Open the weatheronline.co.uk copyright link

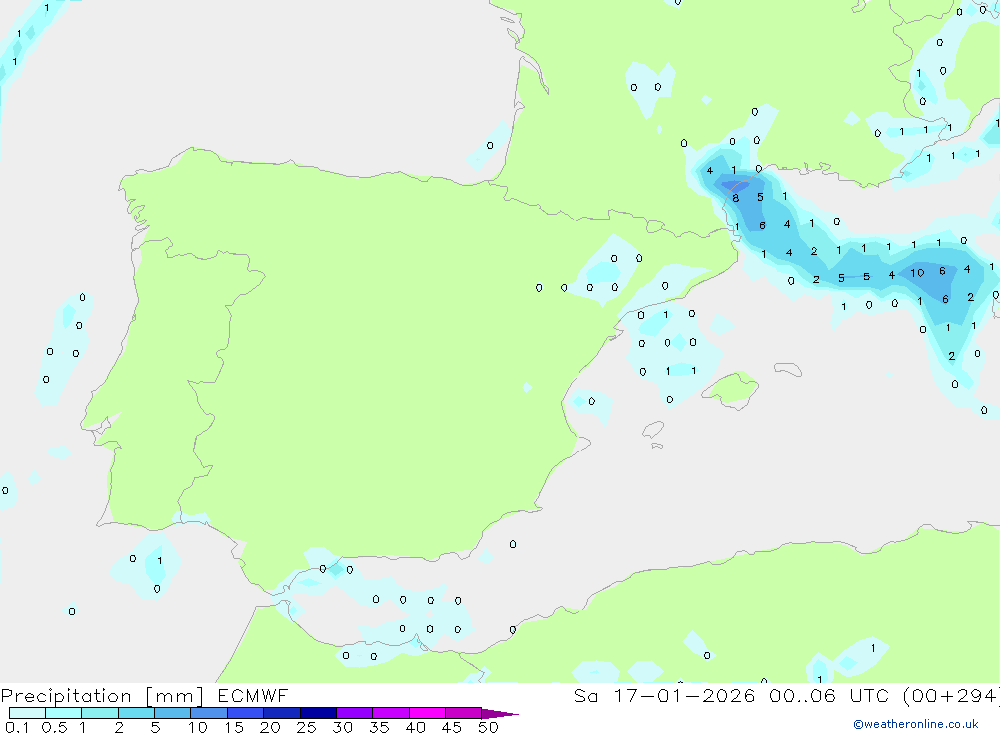[x=915, y=724]
